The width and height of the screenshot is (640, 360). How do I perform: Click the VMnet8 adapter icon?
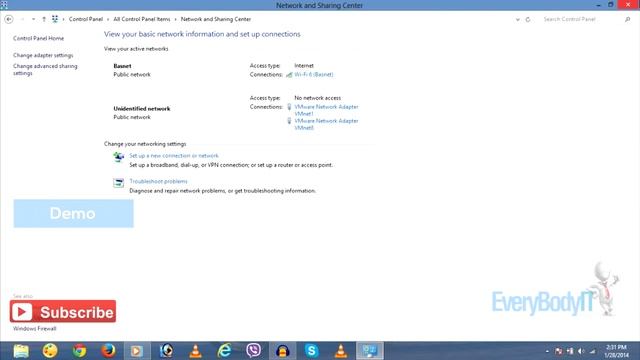point(289,121)
